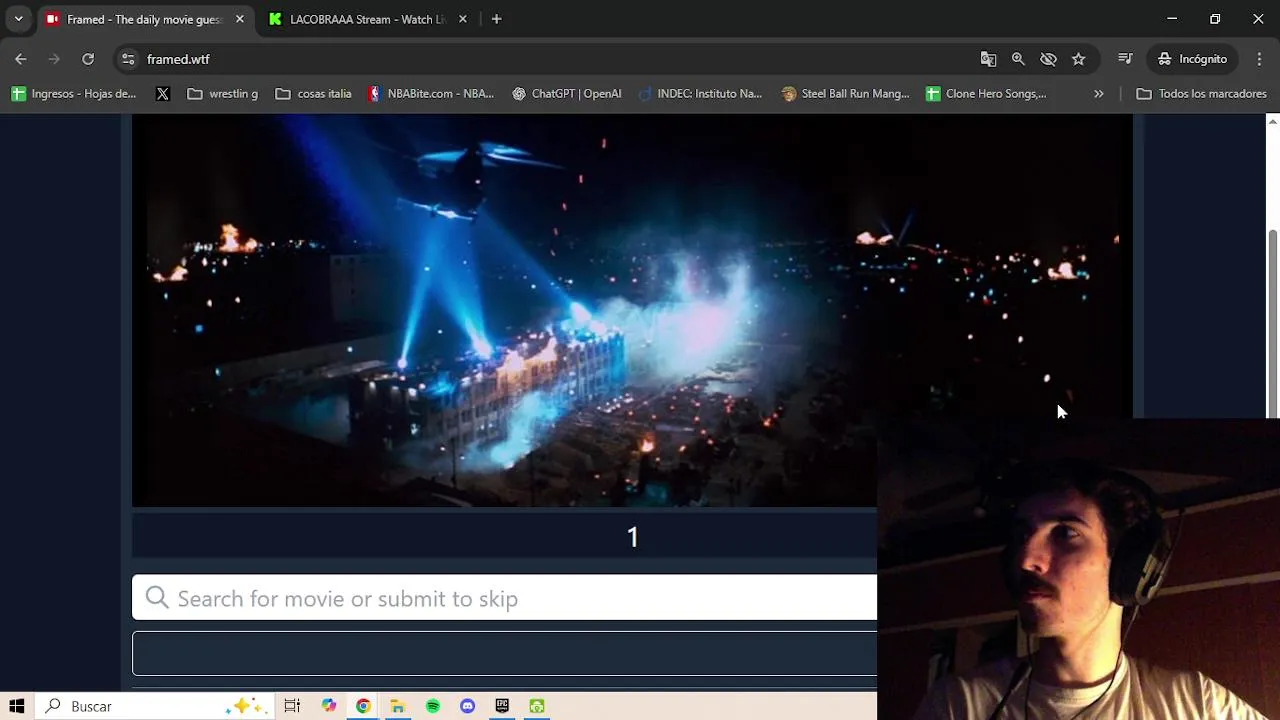Open the Clone Hero Songs bookmark
The width and height of the screenshot is (1280, 720).
coord(986,94)
